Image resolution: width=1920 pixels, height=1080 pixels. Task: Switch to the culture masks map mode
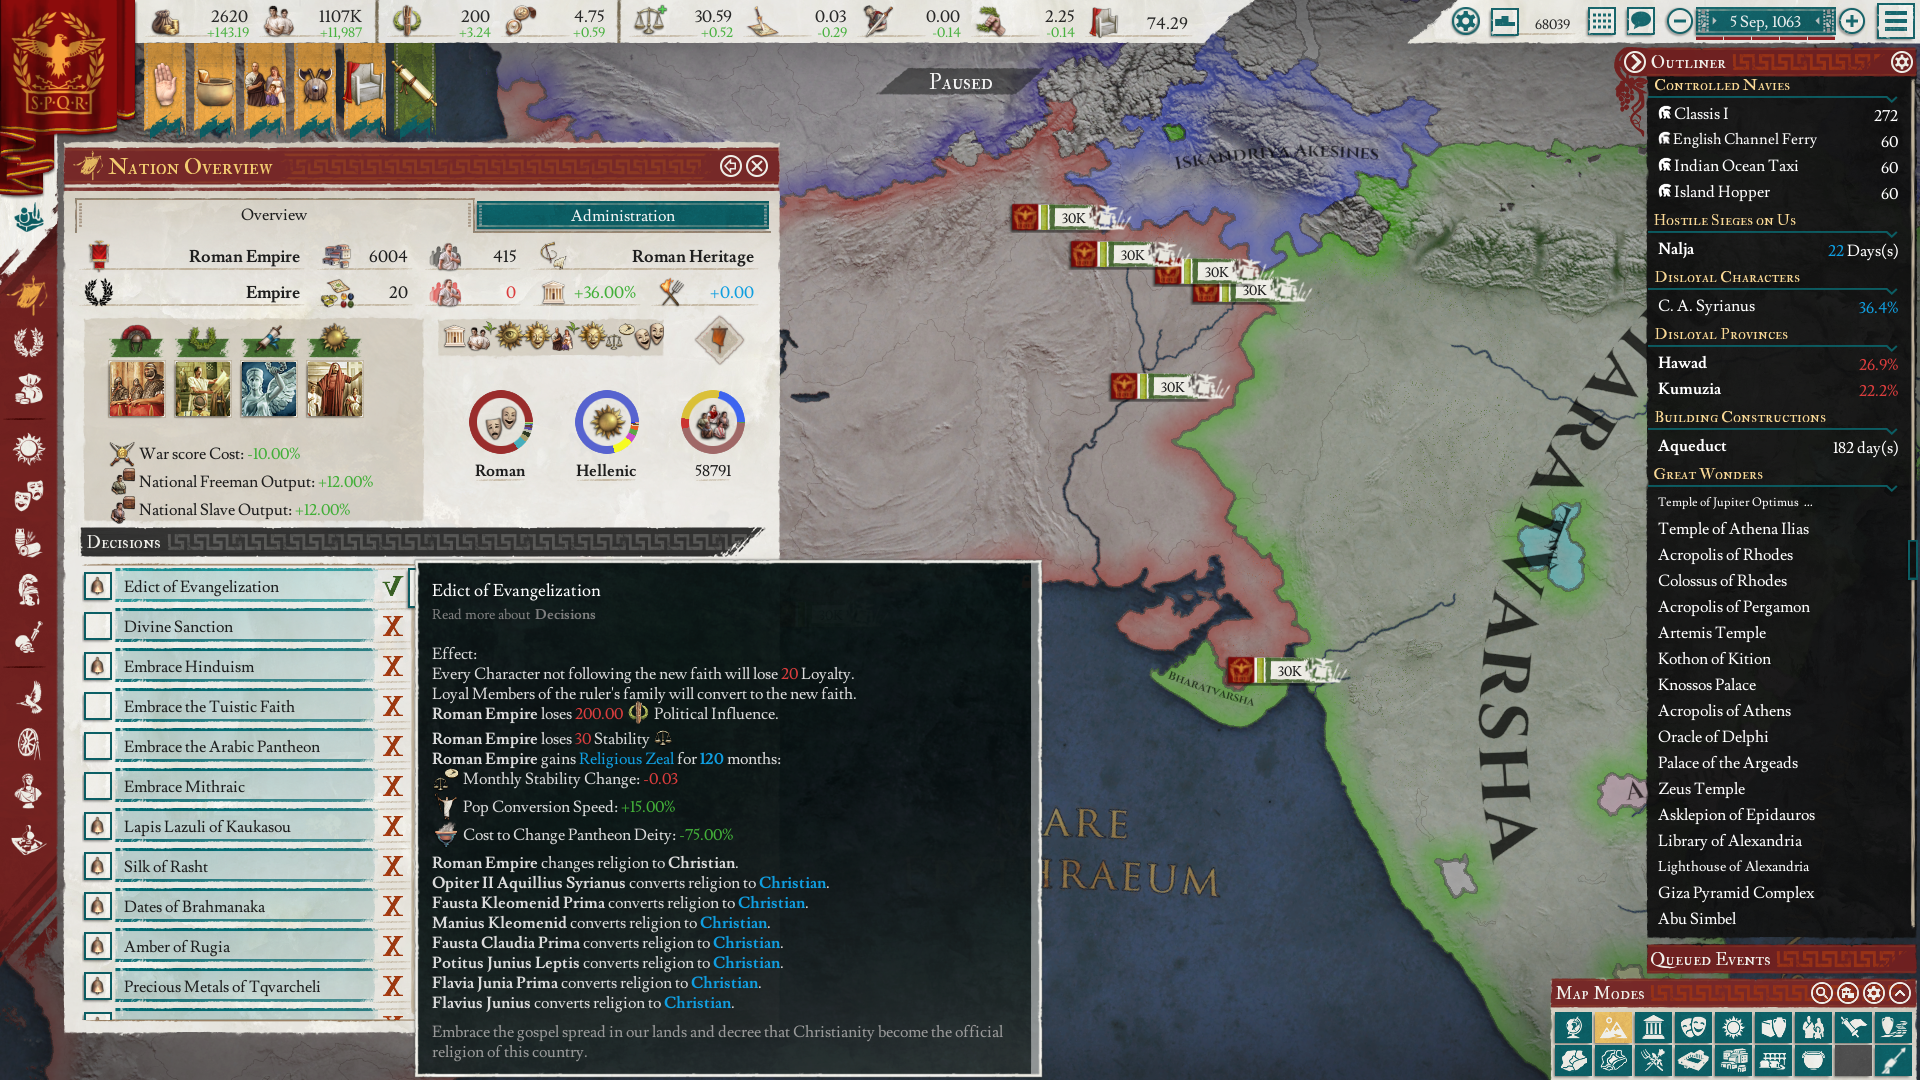1693,1027
